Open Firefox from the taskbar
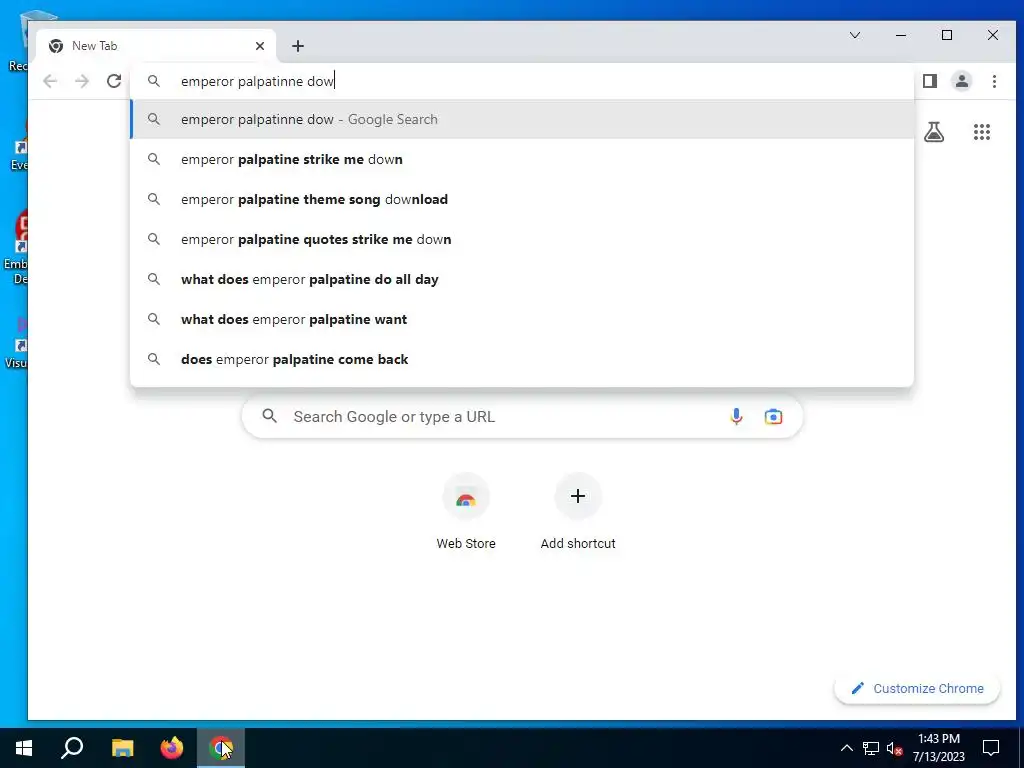This screenshot has width=1024, height=768. (172, 748)
